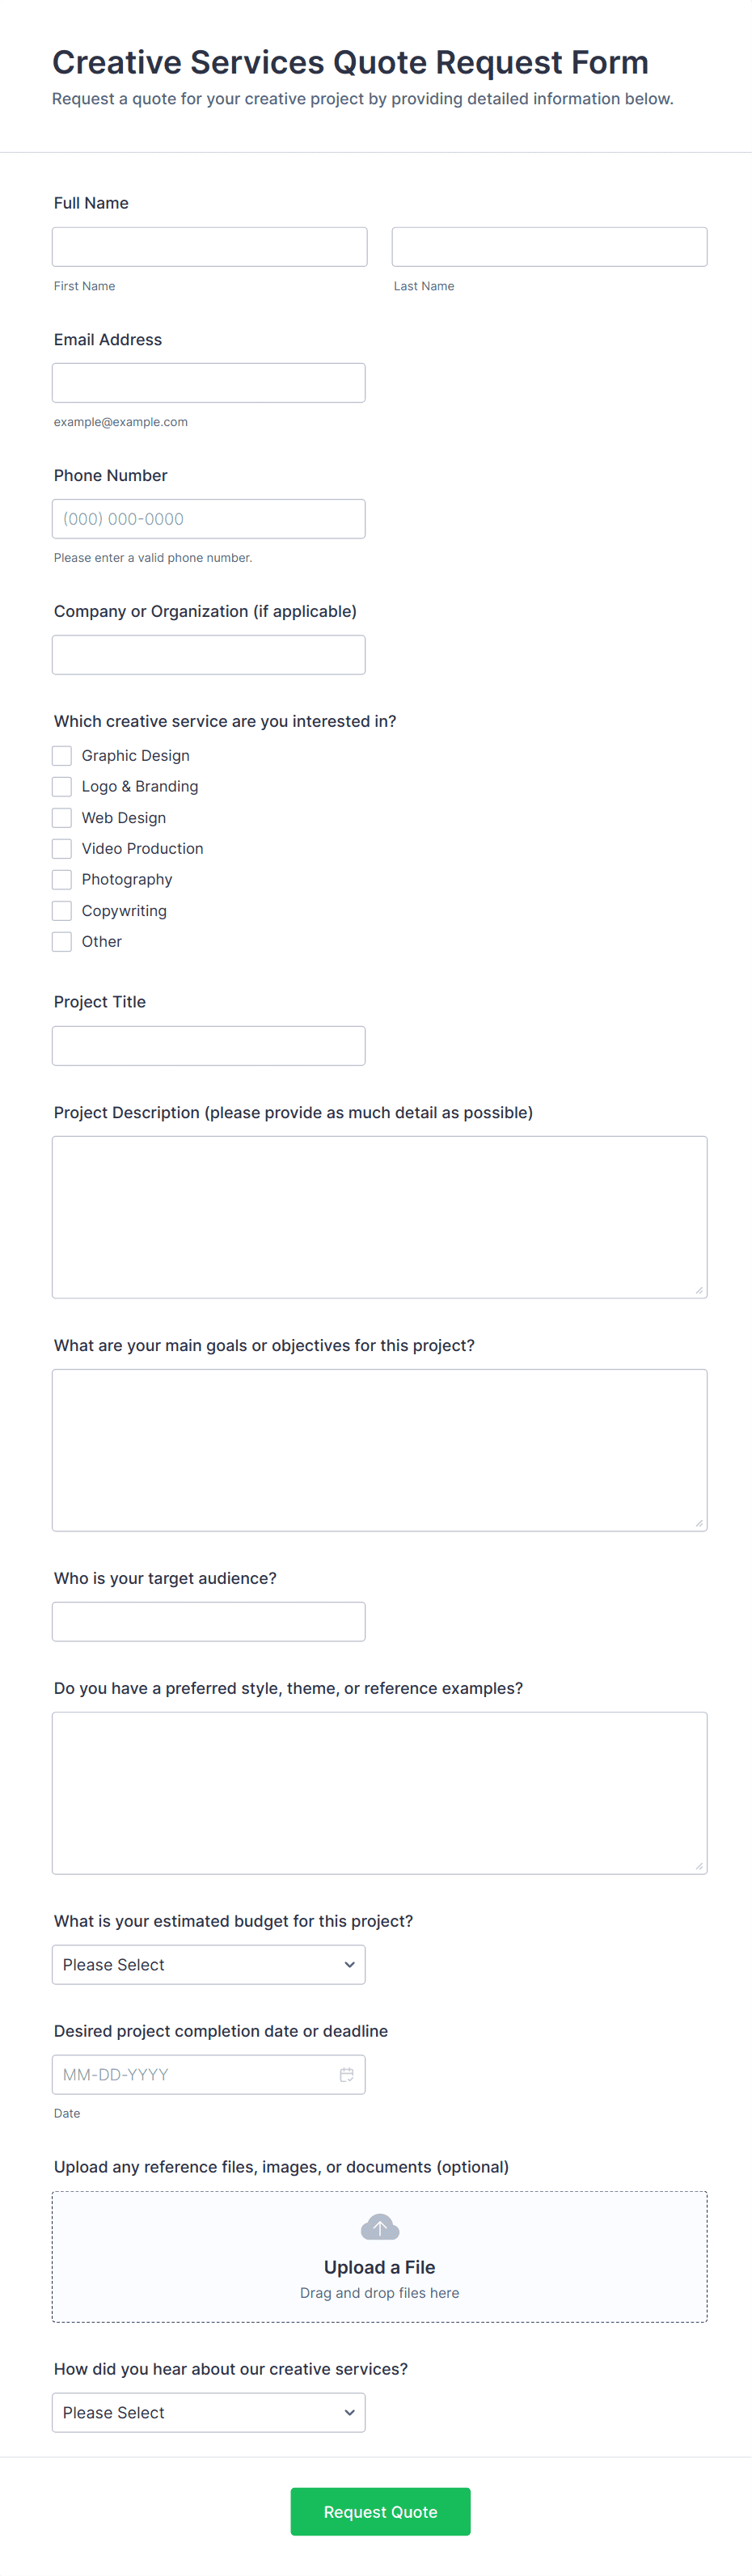Expand the how-did-you-hear dropdown
Viewport: 752px width, 2576px height.
coord(208,2412)
